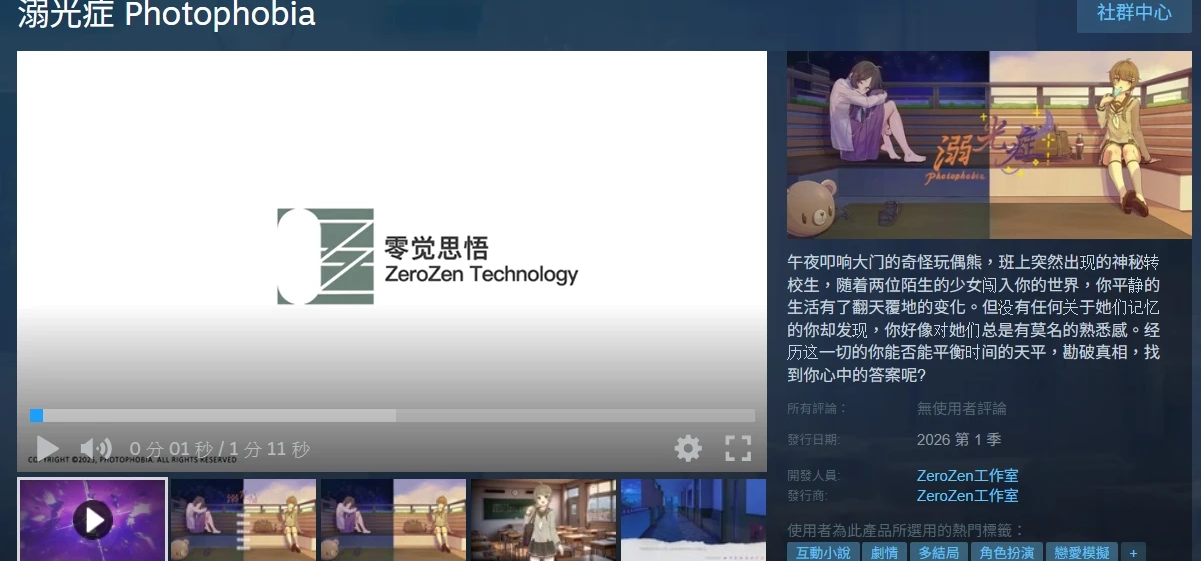Select the blue corridor screenshot thumbnail
This screenshot has width=1201, height=561.
pos(693,520)
